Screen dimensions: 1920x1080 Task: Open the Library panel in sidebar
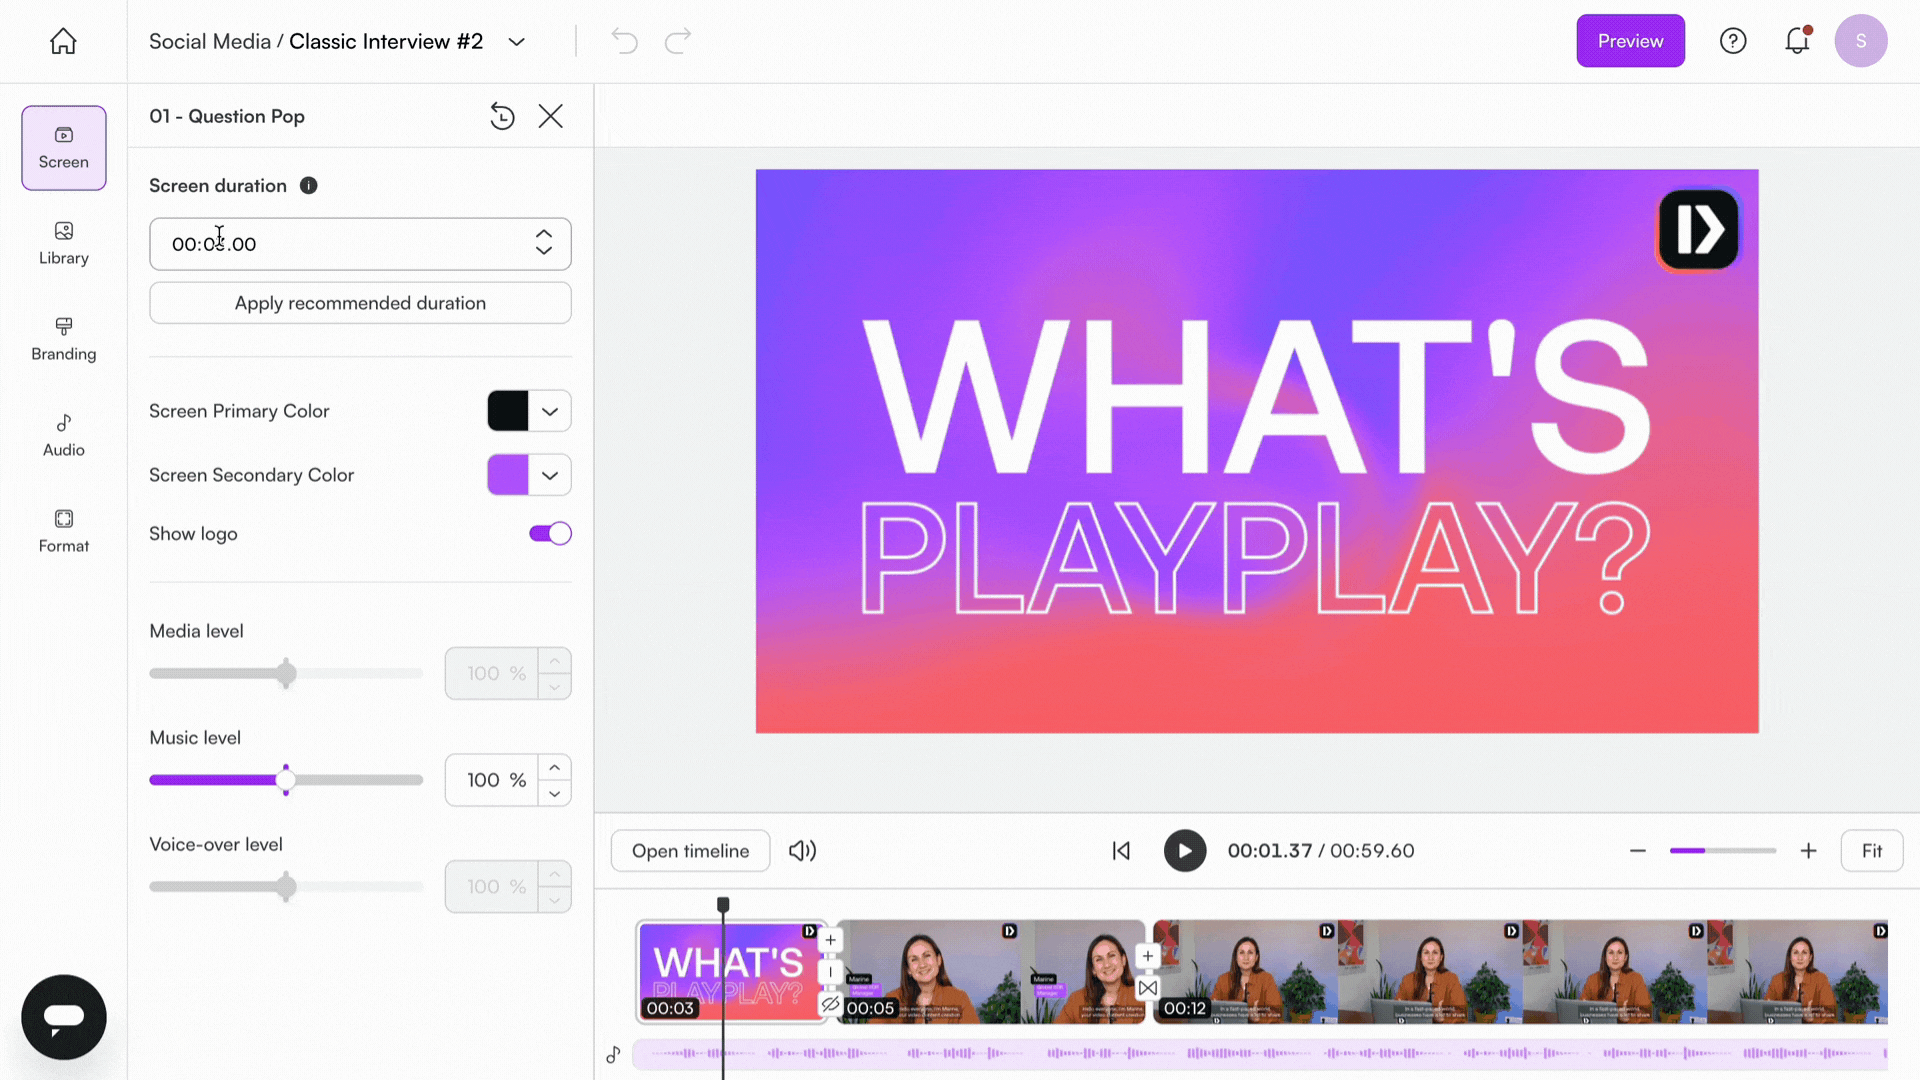point(63,243)
